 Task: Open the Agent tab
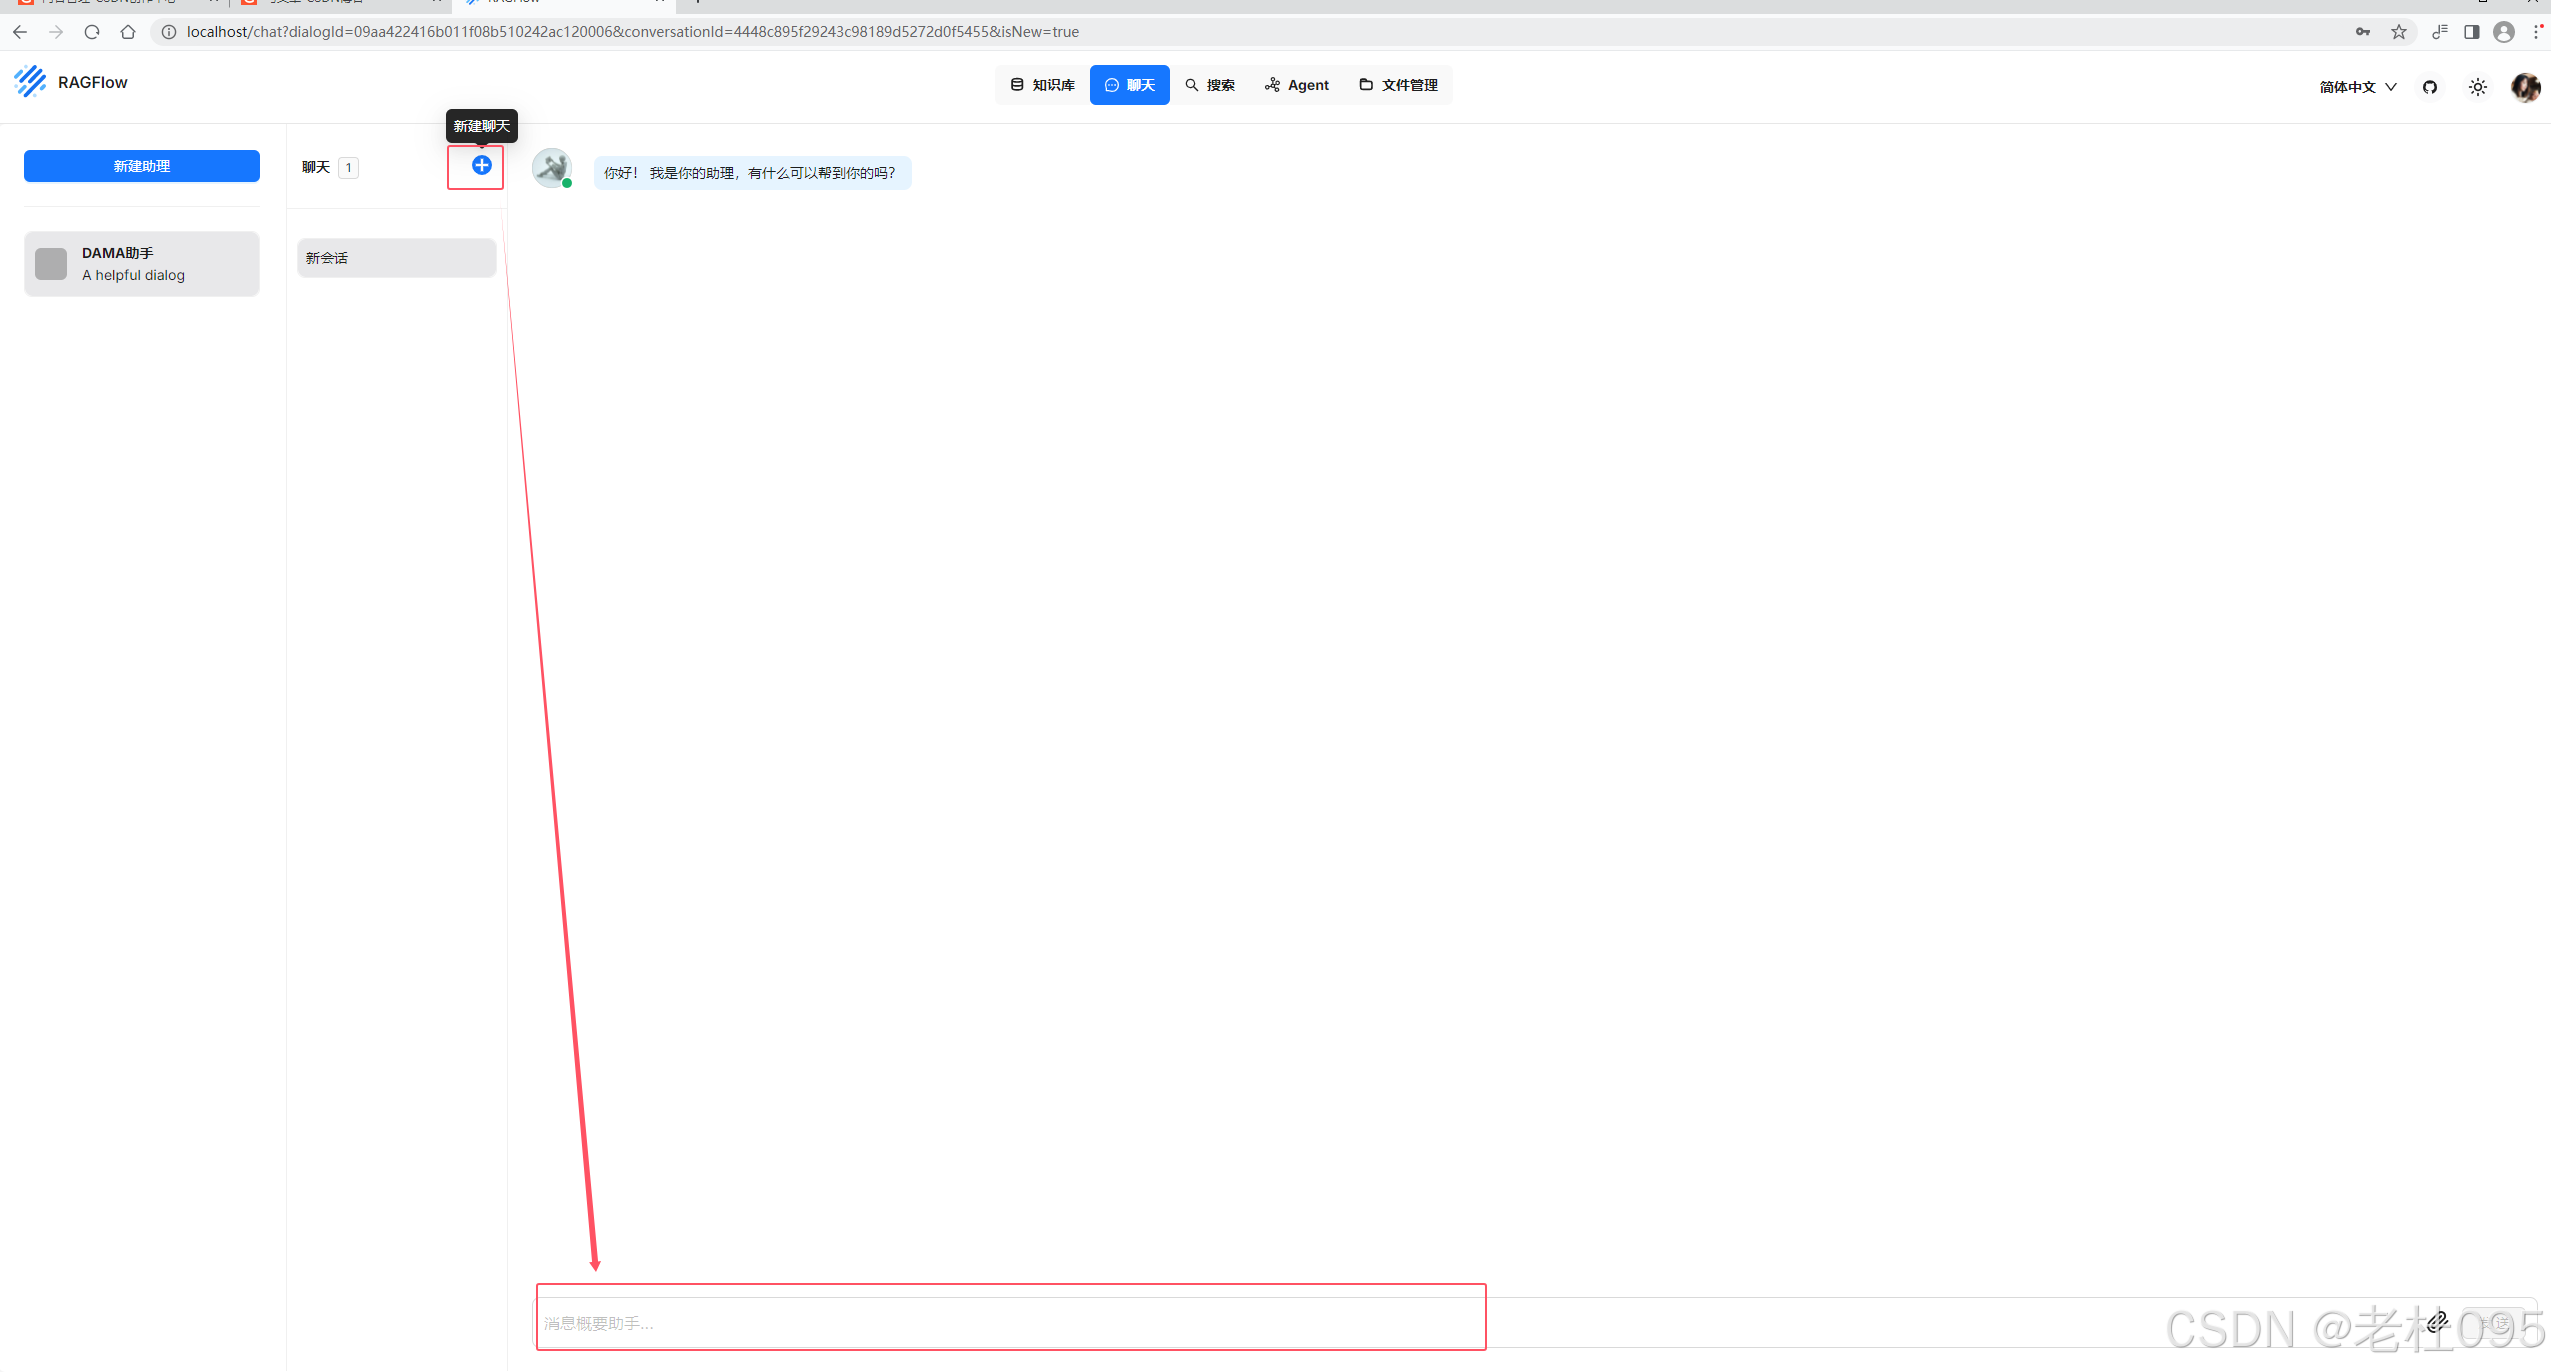(x=1297, y=85)
